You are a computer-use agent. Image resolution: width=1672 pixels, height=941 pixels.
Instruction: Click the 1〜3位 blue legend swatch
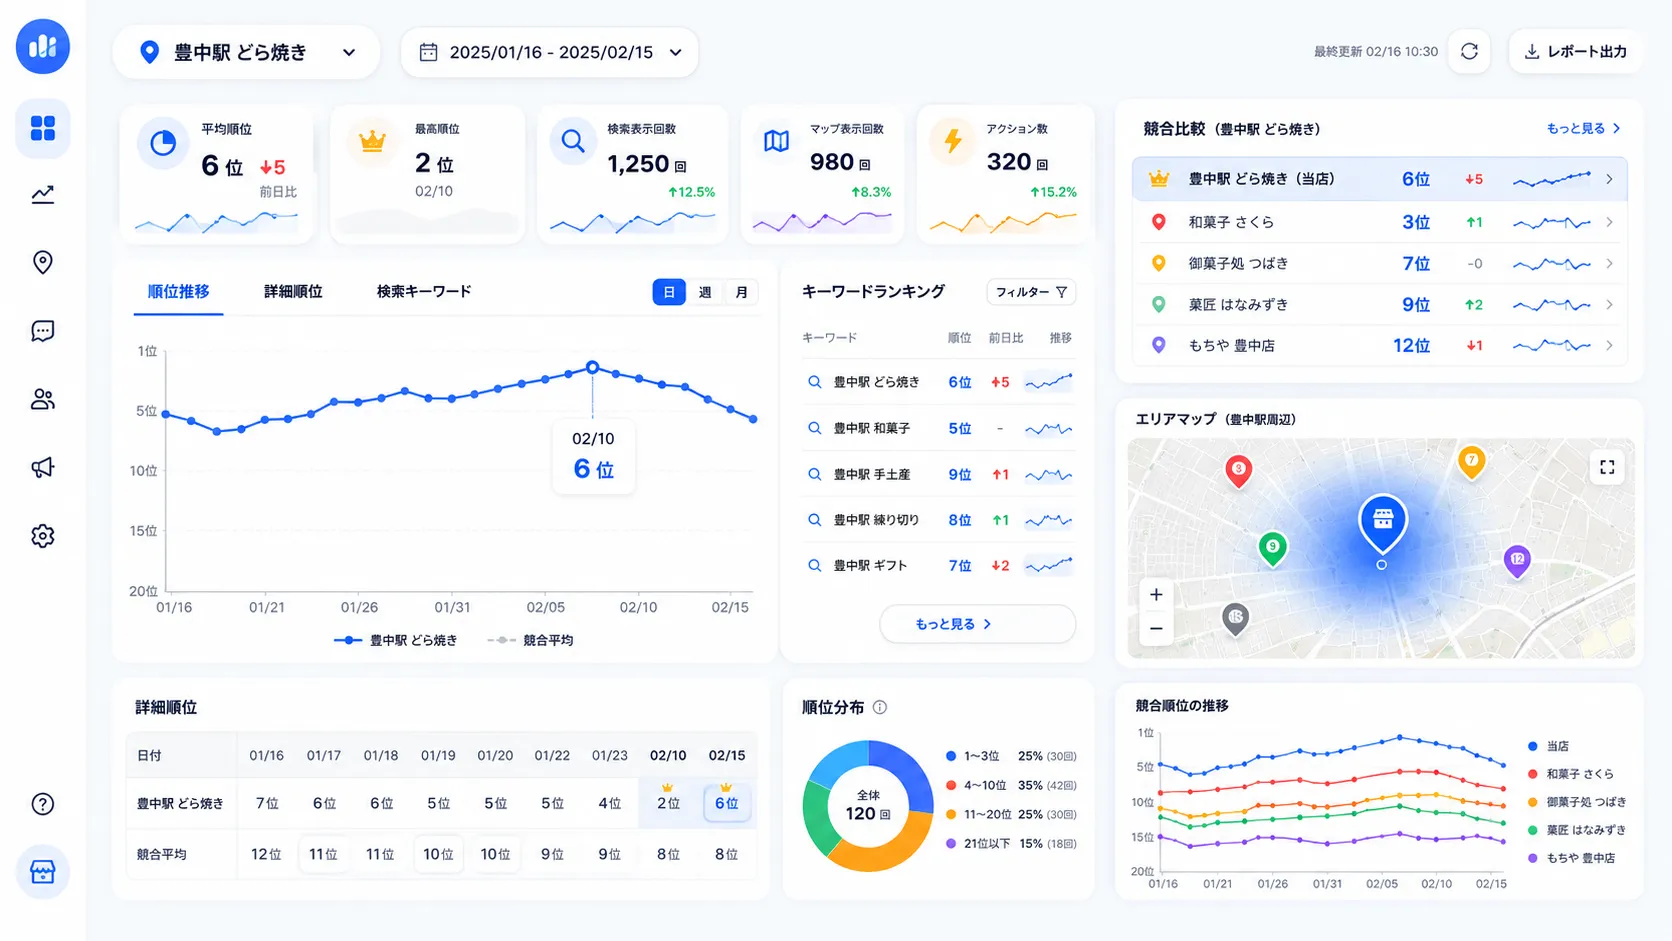pyautogui.click(x=951, y=756)
